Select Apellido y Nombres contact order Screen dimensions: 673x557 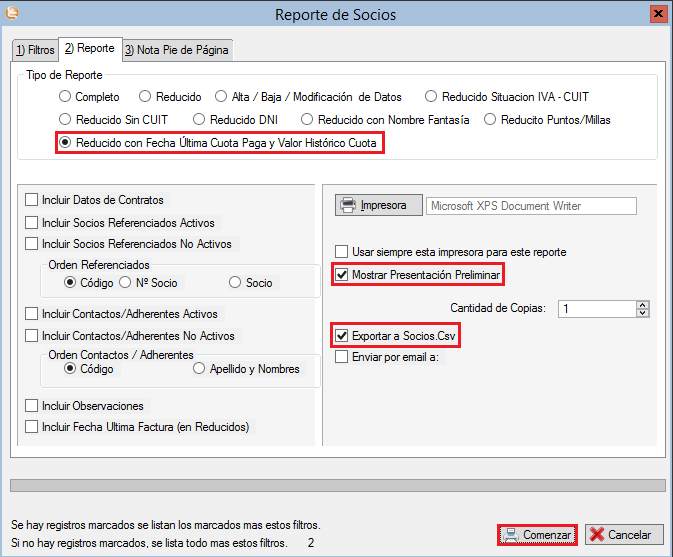click(199, 369)
